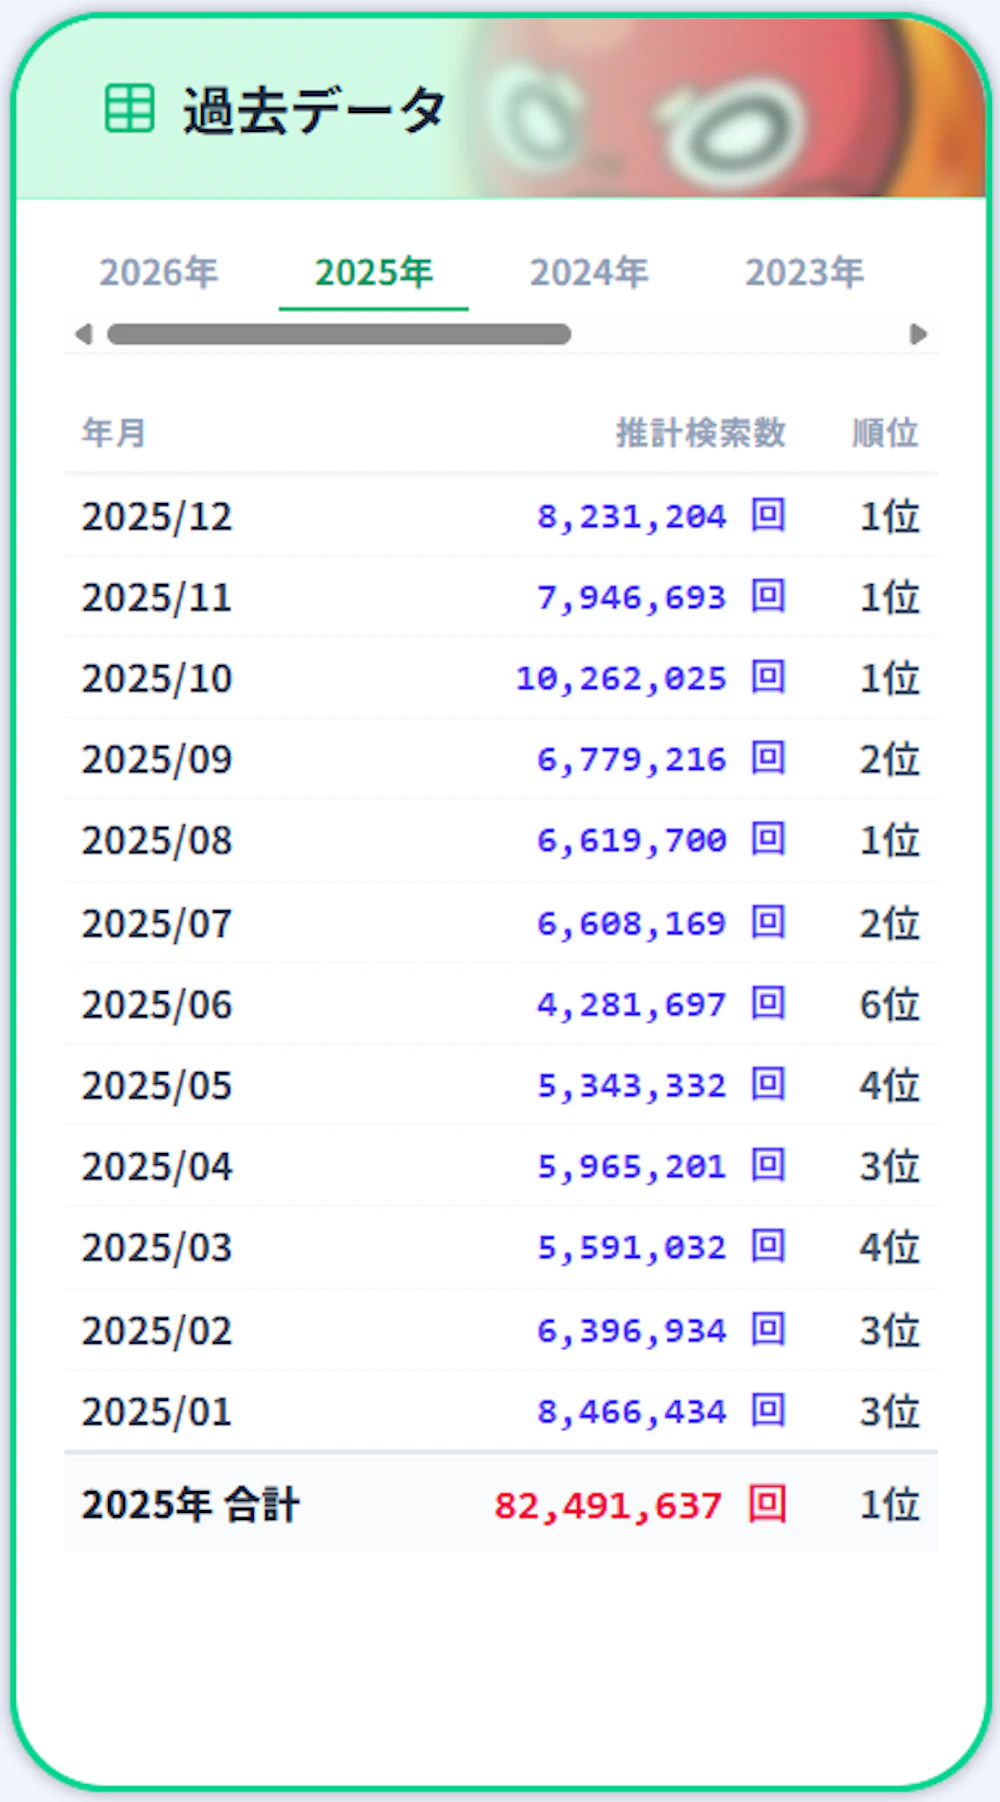The image size is (1000, 1802).
Task: Click the 回 icon in the 2025/12 row
Action: pyautogui.click(x=768, y=515)
